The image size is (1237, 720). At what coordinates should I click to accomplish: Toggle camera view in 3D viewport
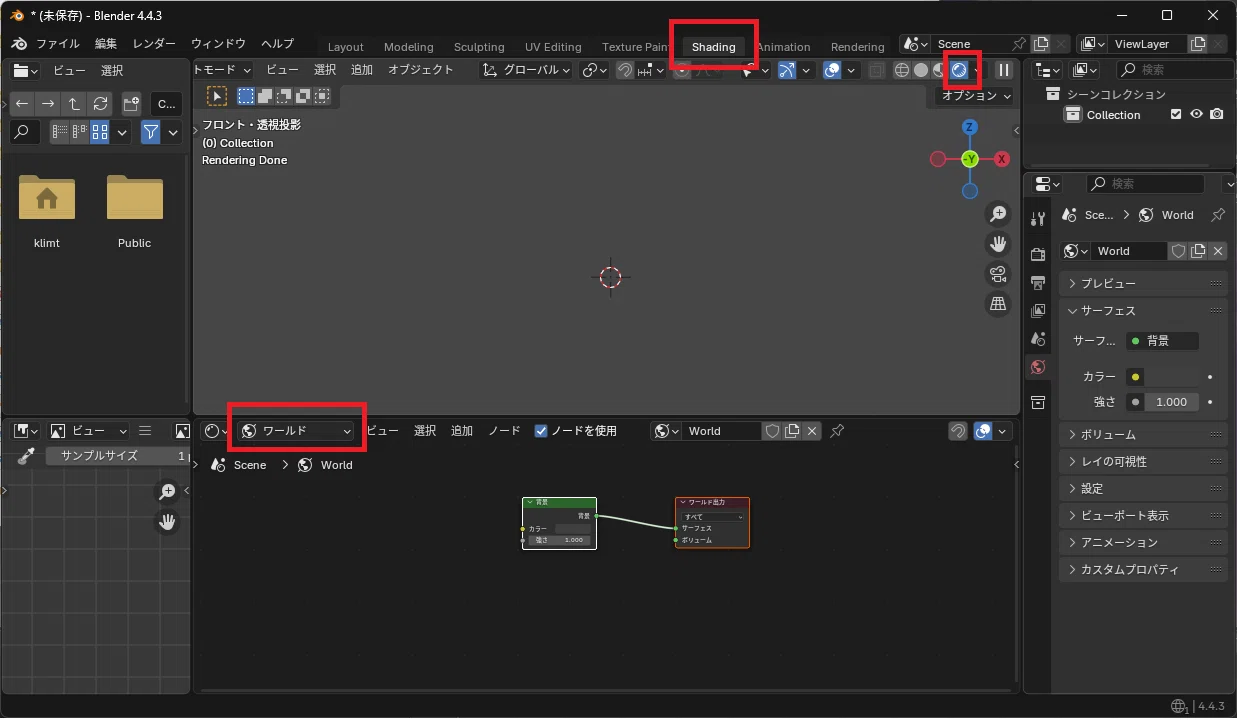[x=997, y=274]
